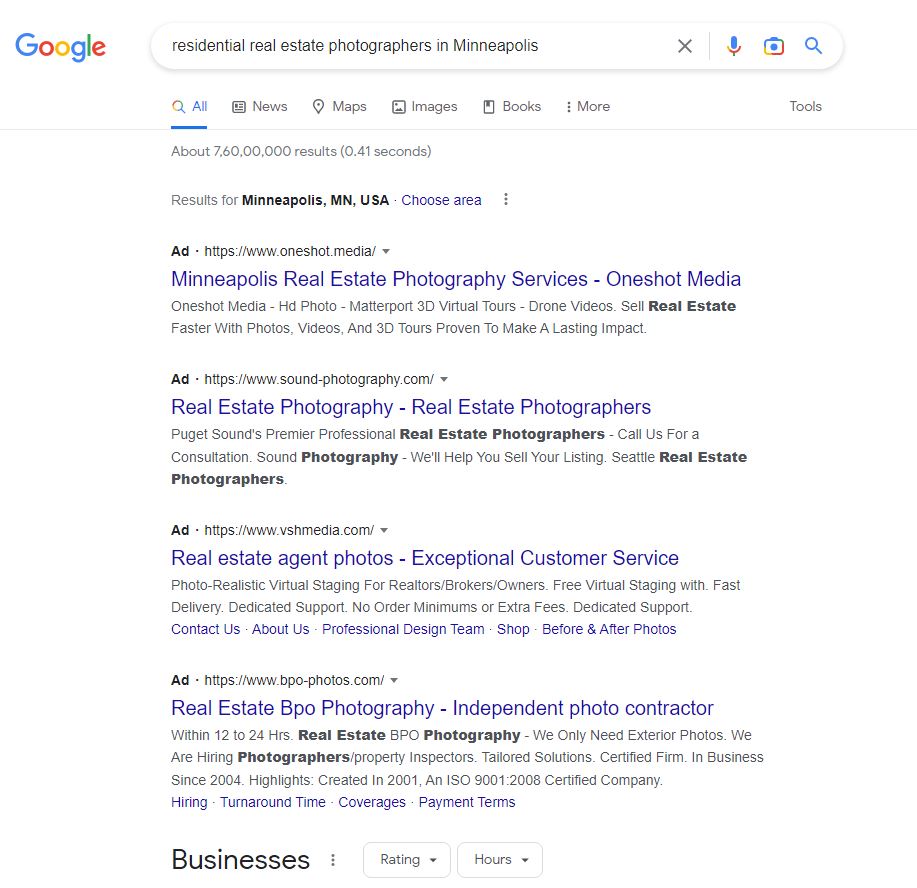This screenshot has width=917, height=888.
Task: Open the Hours filter dropdown
Action: click(x=499, y=860)
